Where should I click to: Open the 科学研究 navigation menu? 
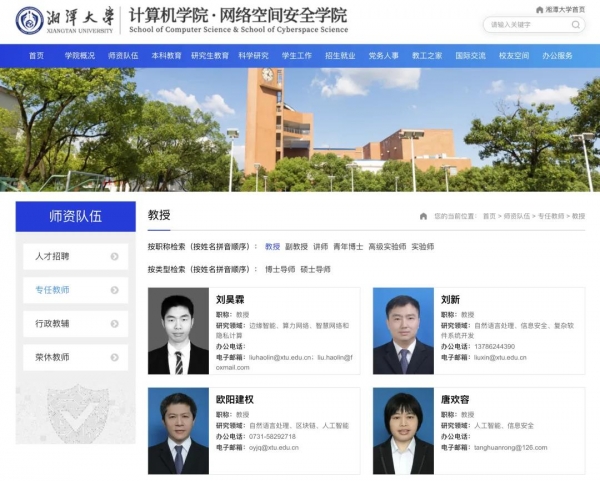253,56
